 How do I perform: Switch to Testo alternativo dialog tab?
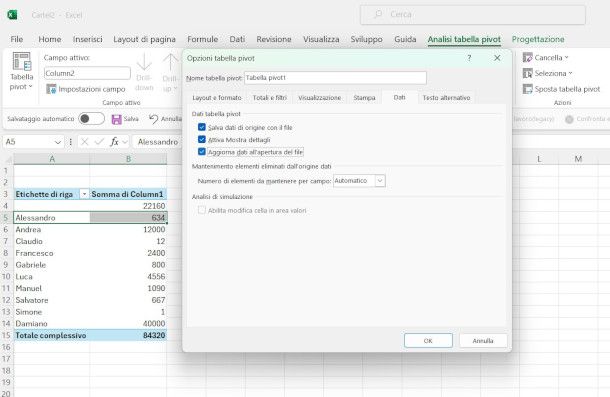point(446,98)
